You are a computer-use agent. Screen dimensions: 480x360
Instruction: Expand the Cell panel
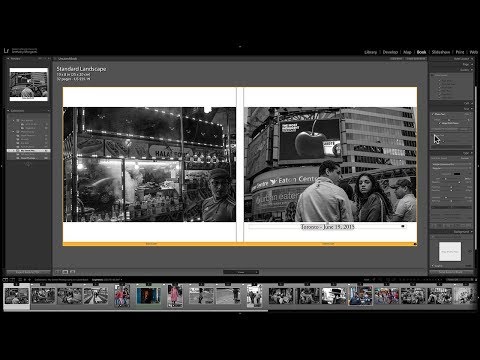[472, 103]
